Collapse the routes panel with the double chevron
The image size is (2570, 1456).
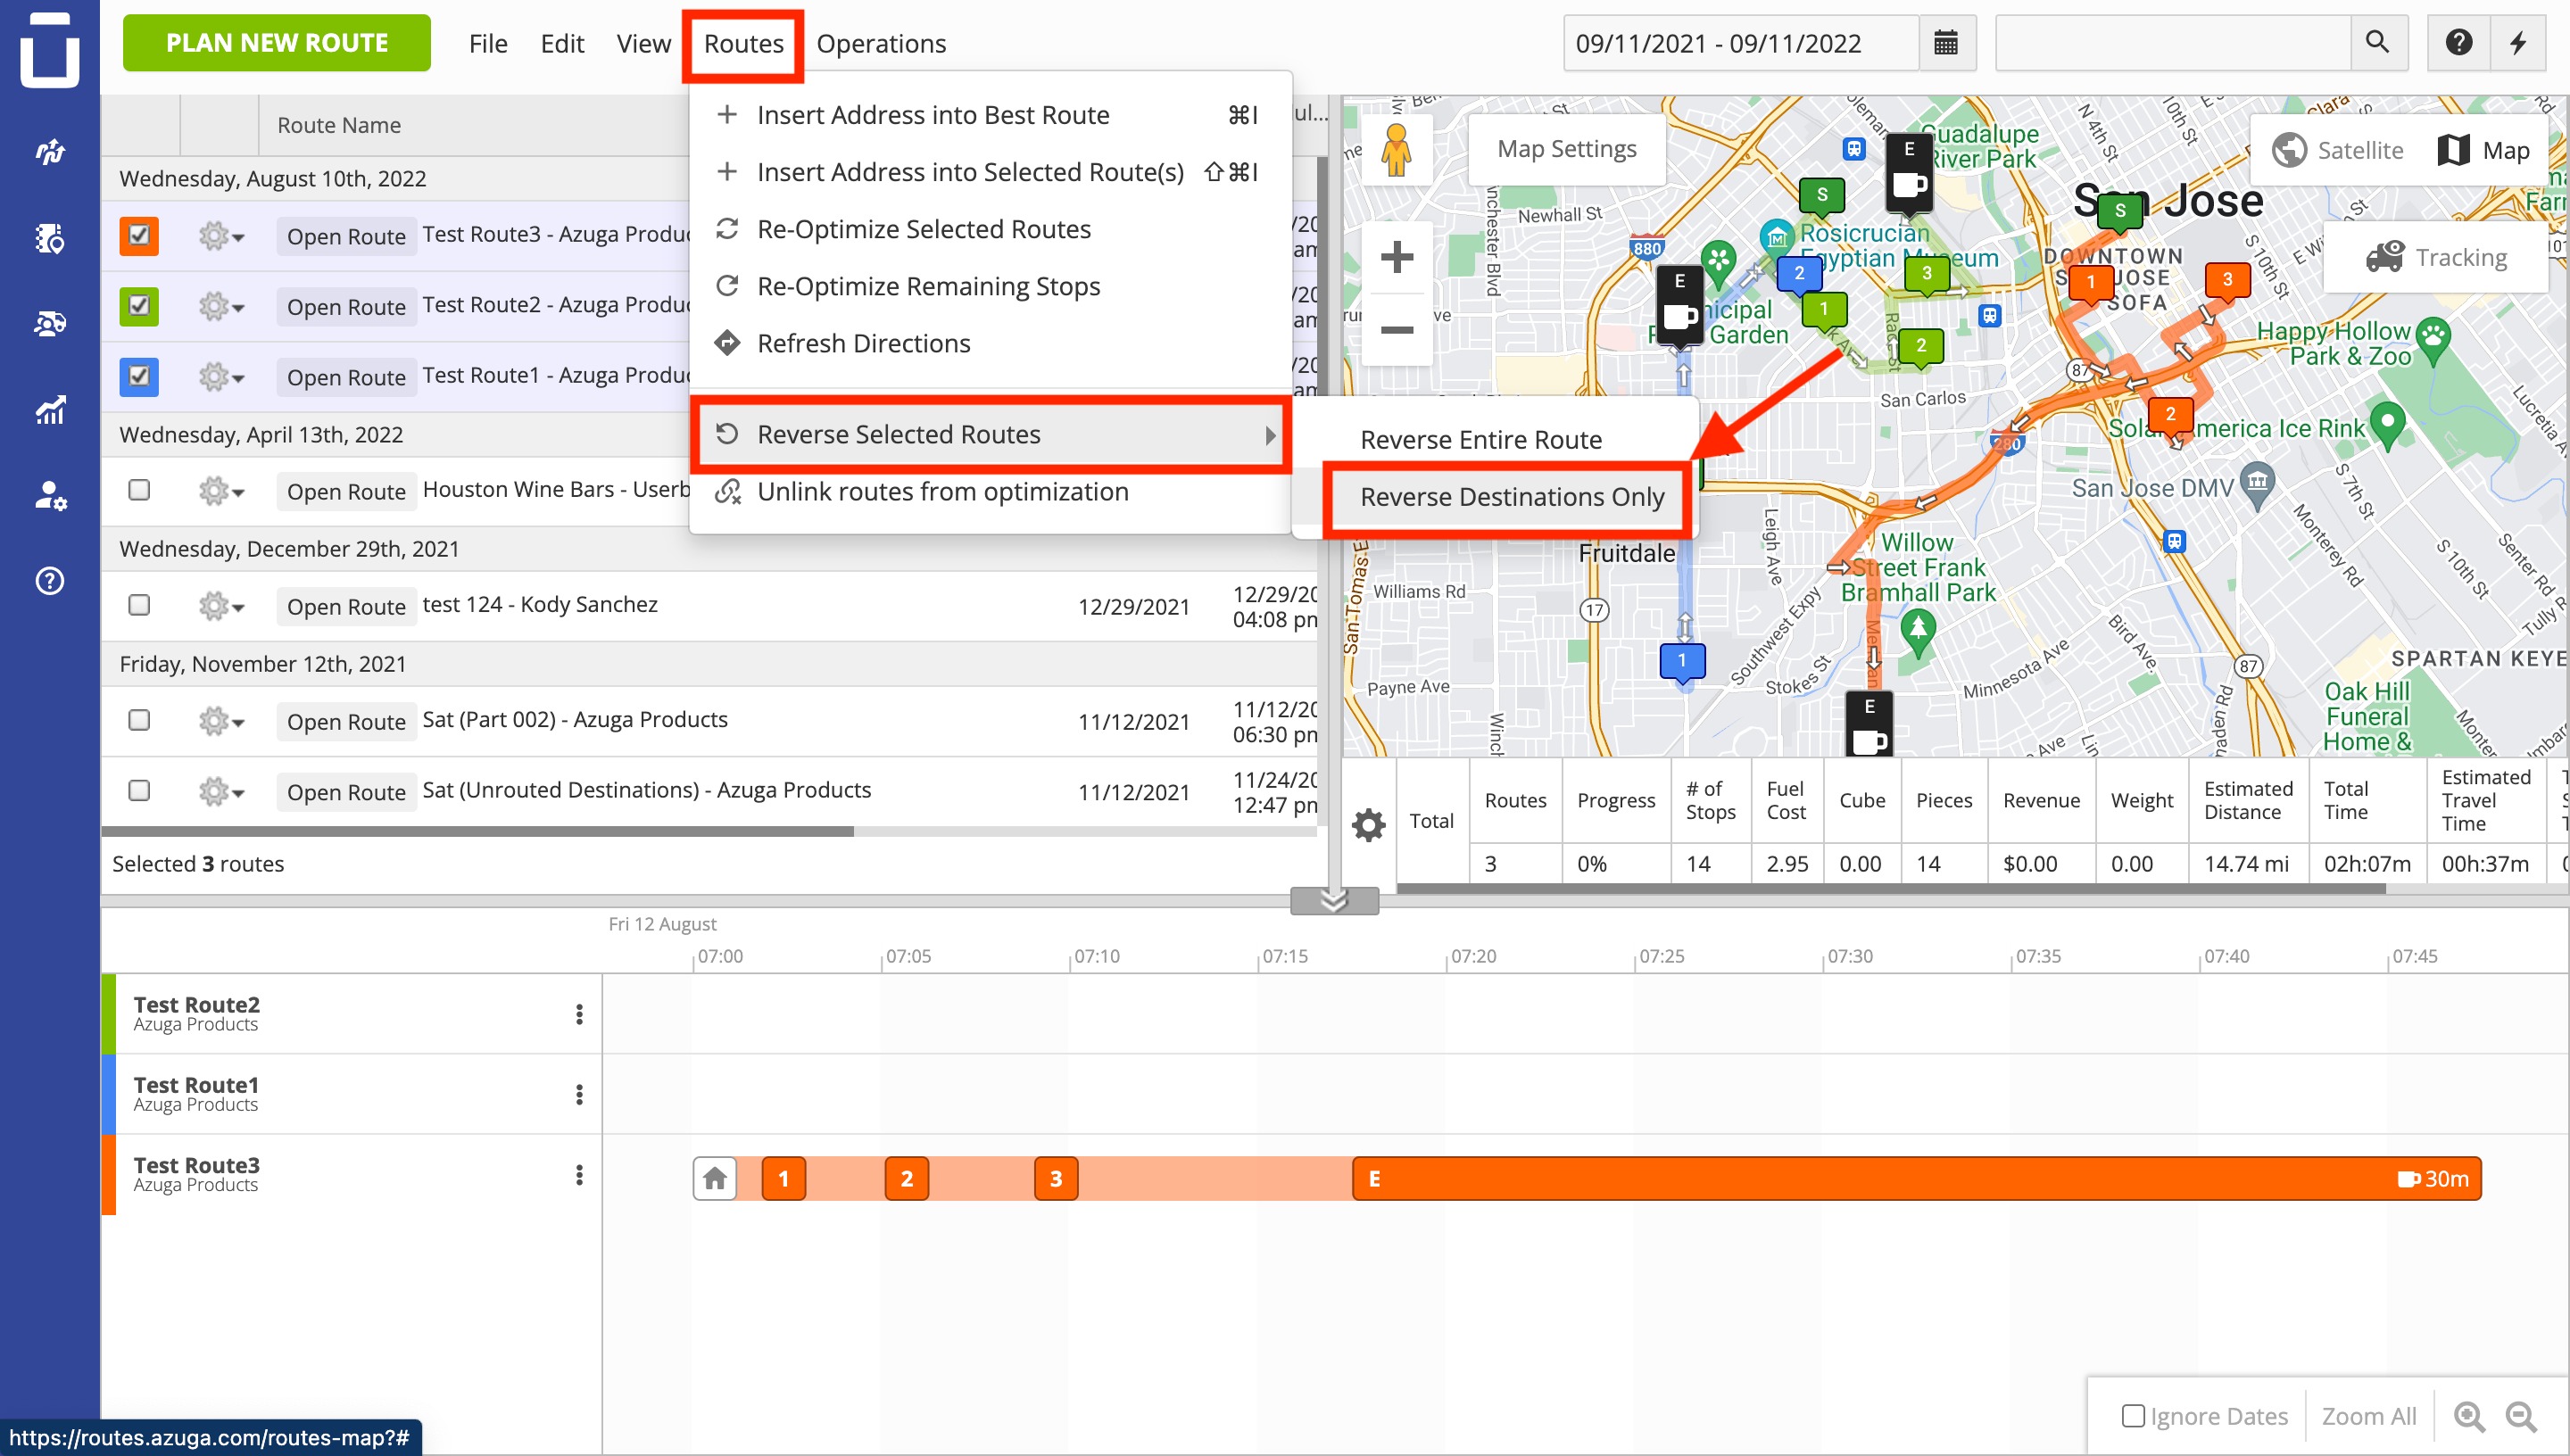[1334, 901]
